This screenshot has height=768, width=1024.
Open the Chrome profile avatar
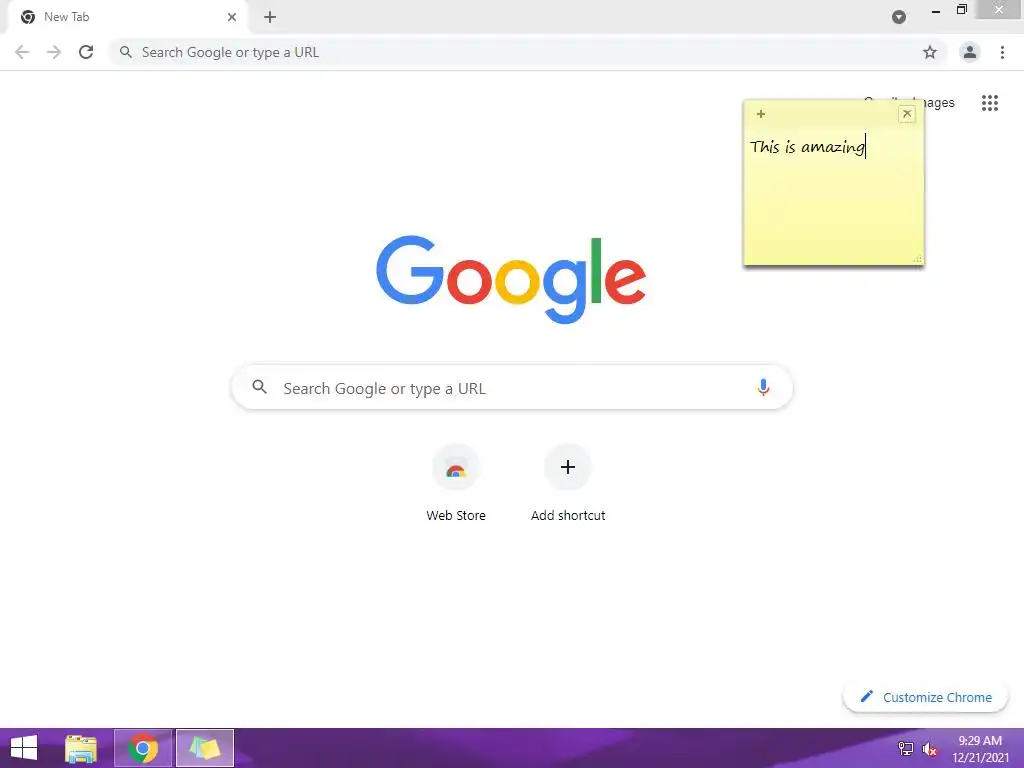point(969,52)
